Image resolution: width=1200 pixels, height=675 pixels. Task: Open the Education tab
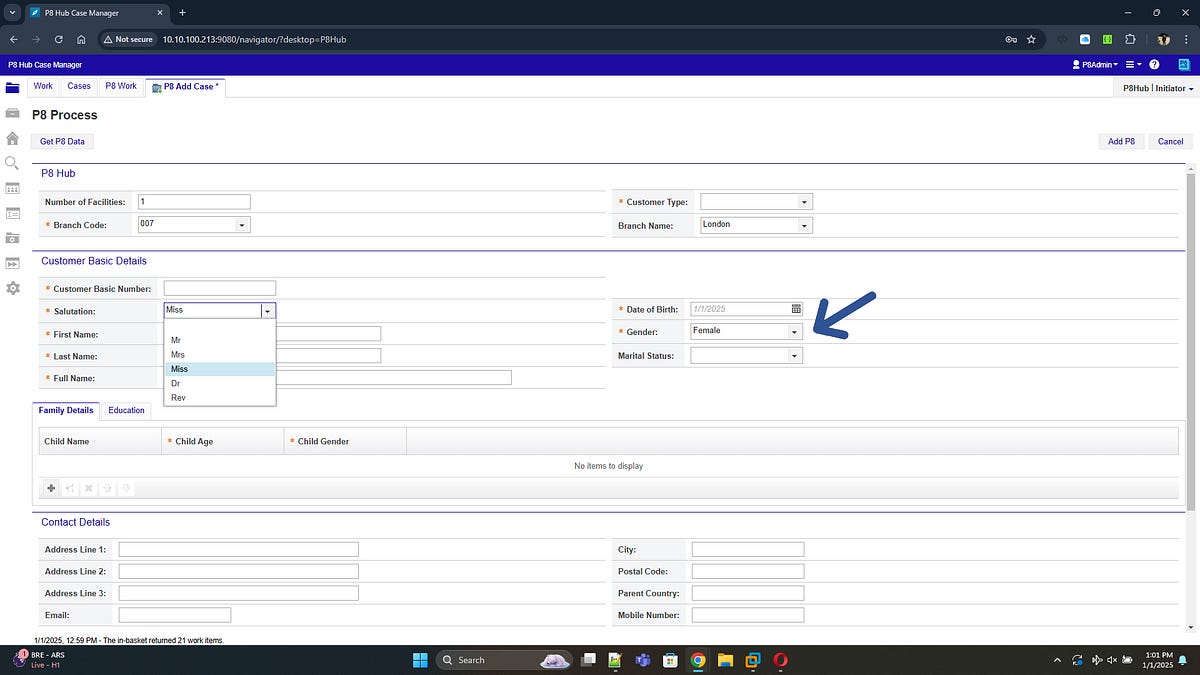[126, 410]
